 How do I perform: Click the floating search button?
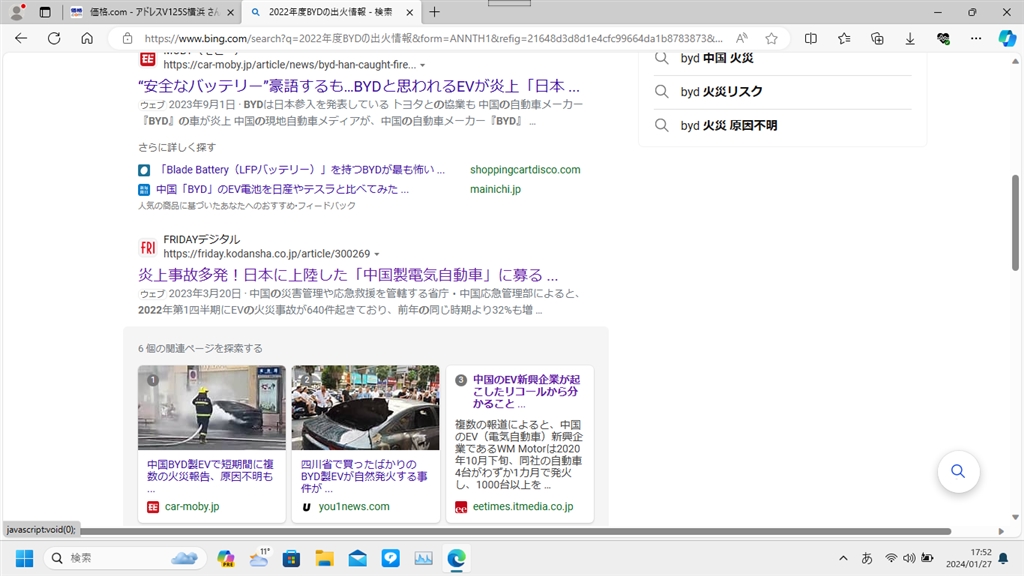point(958,472)
